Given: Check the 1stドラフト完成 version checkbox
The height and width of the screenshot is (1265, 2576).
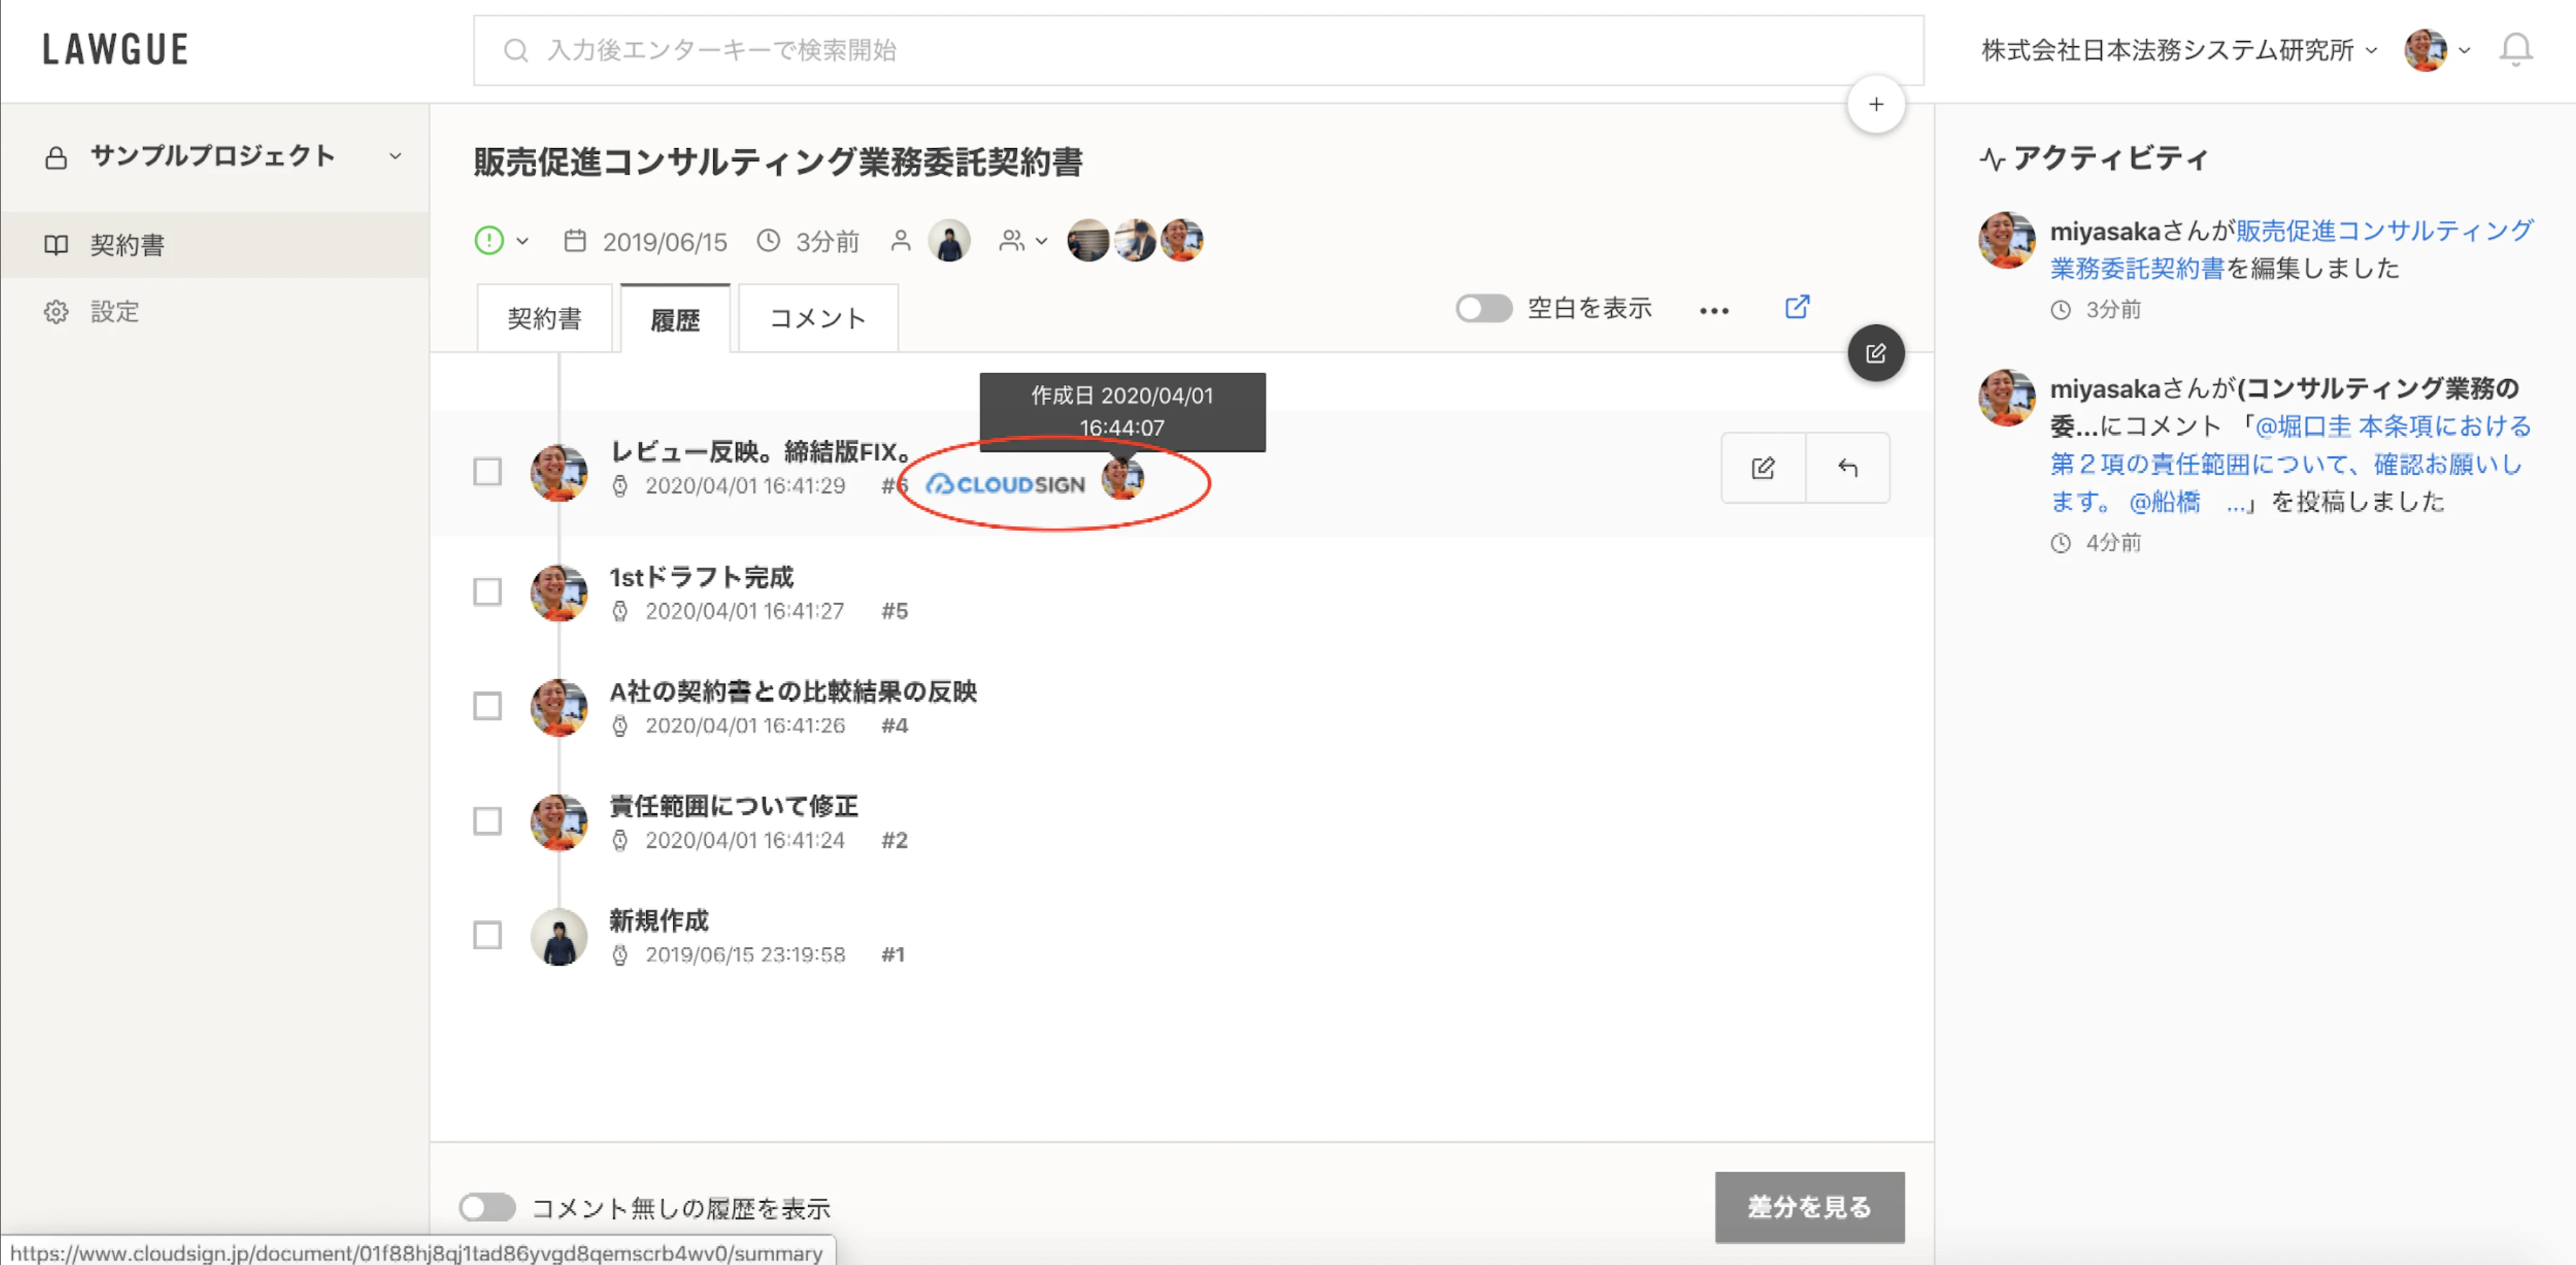Looking at the screenshot, I should pyautogui.click(x=487, y=592).
